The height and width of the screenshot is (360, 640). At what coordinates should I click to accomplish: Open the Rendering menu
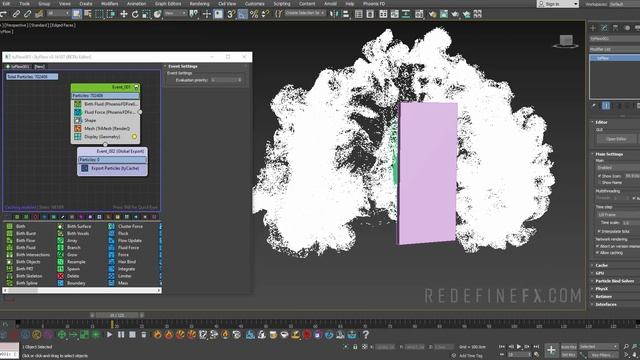click(199, 4)
